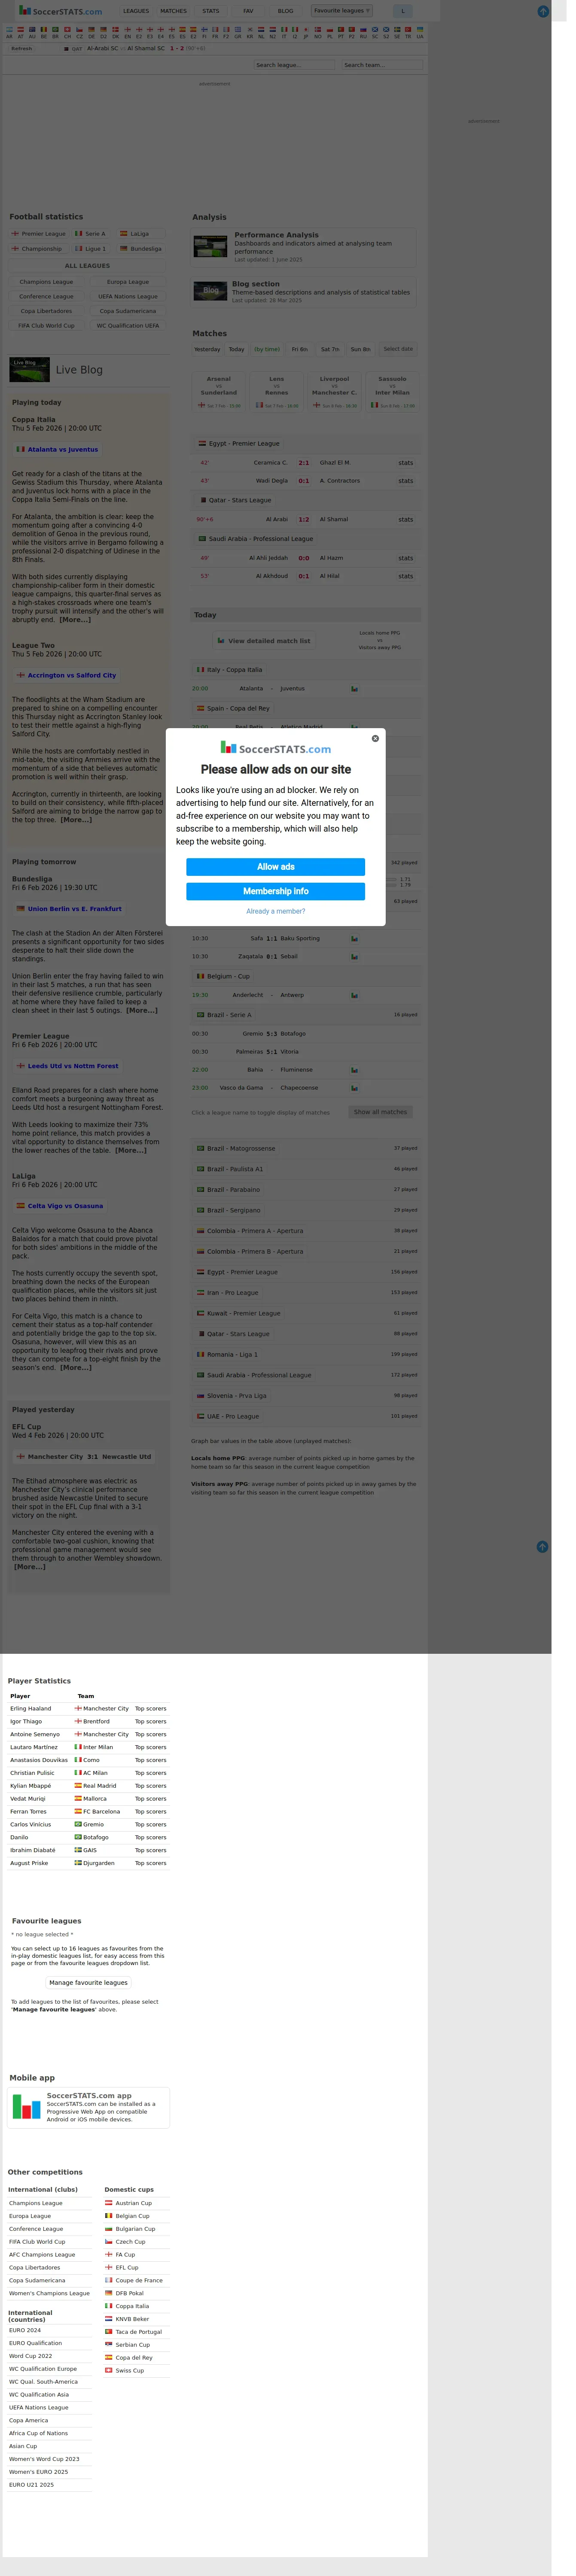Open the Live Blog thumbnail image
This screenshot has width=576, height=2576.
pyautogui.click(x=29, y=370)
